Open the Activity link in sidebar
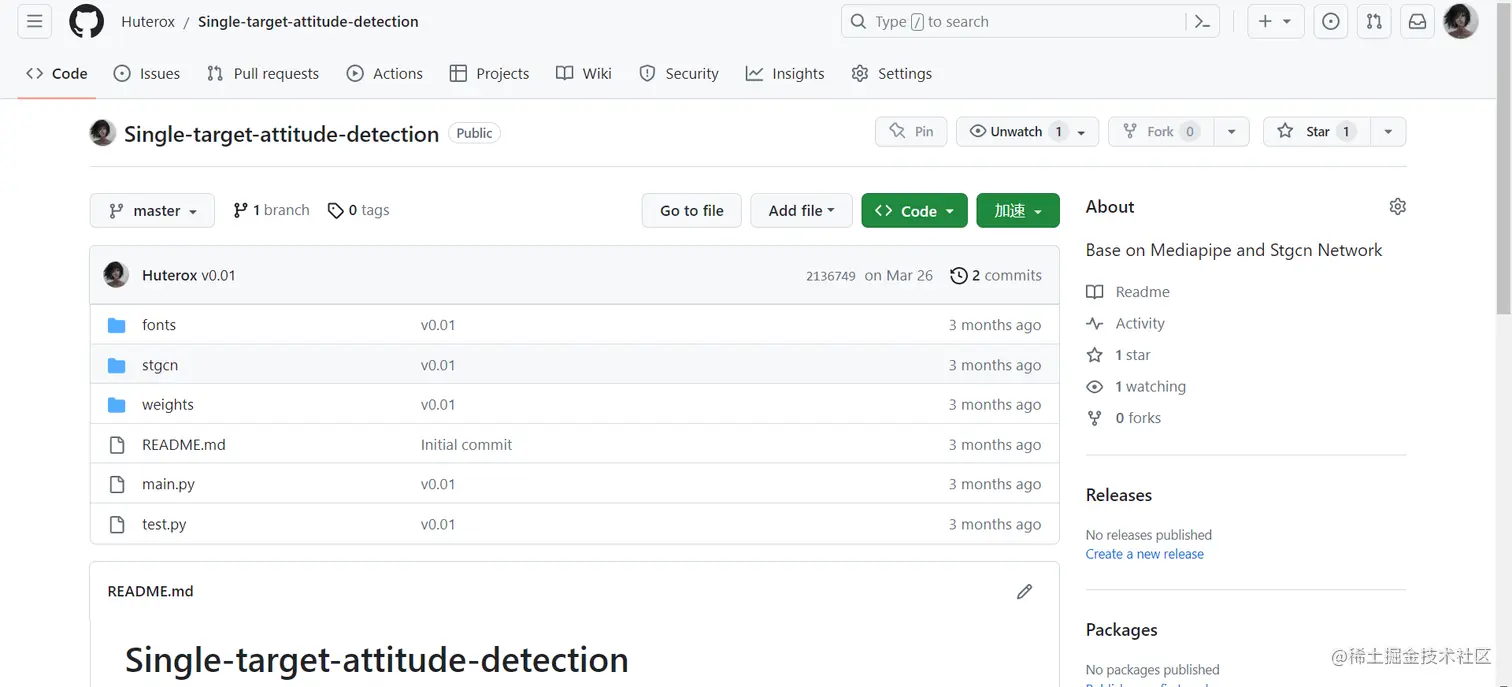The width and height of the screenshot is (1512, 687). [x=1126, y=323]
